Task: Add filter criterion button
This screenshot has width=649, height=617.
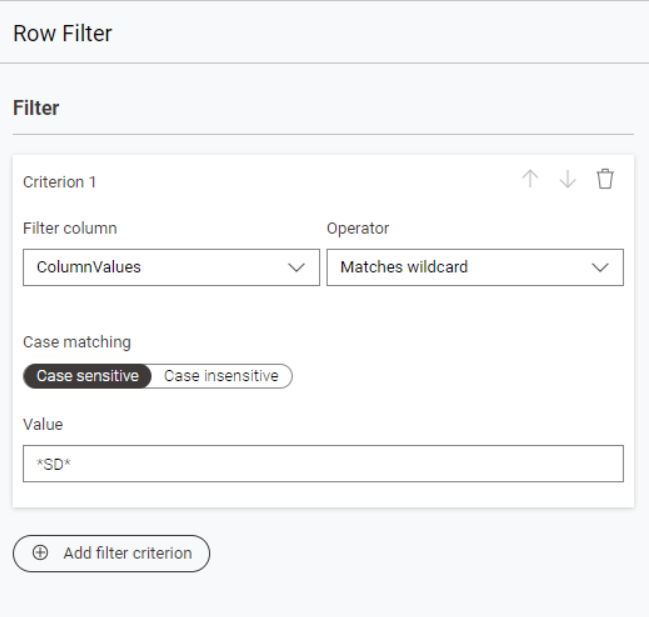Action: (x=111, y=553)
